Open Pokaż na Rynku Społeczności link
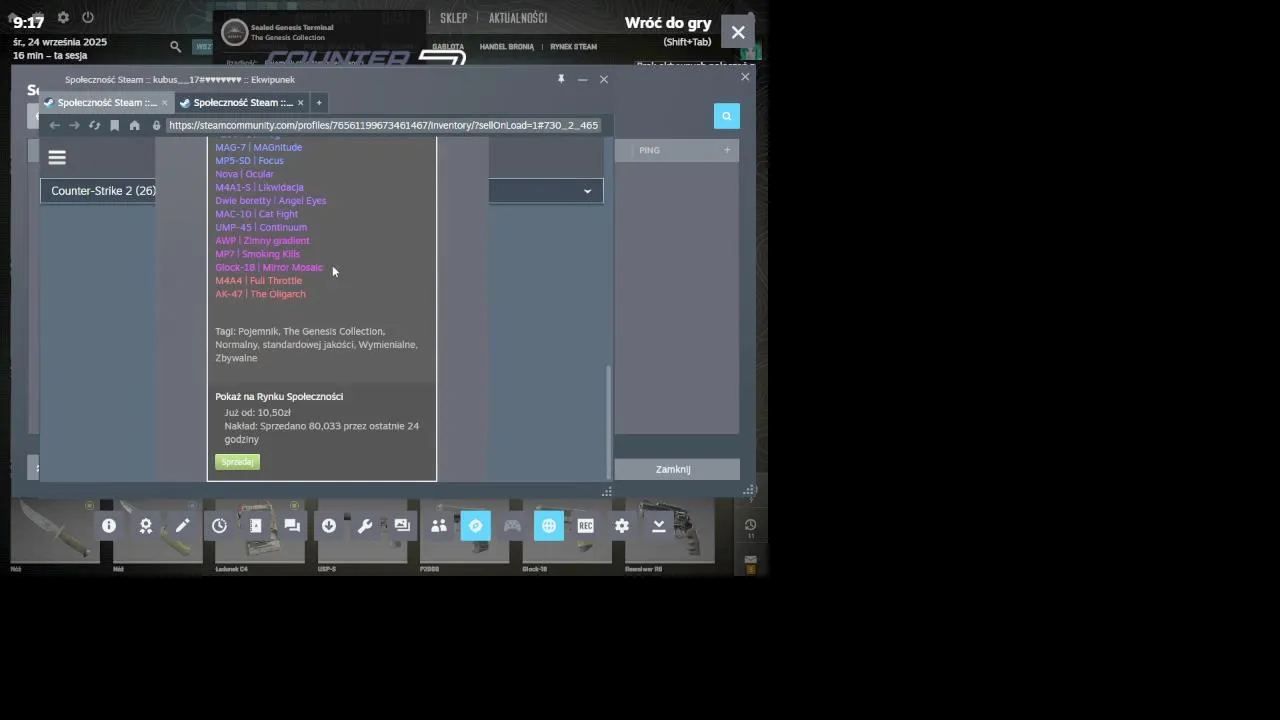 click(279, 397)
